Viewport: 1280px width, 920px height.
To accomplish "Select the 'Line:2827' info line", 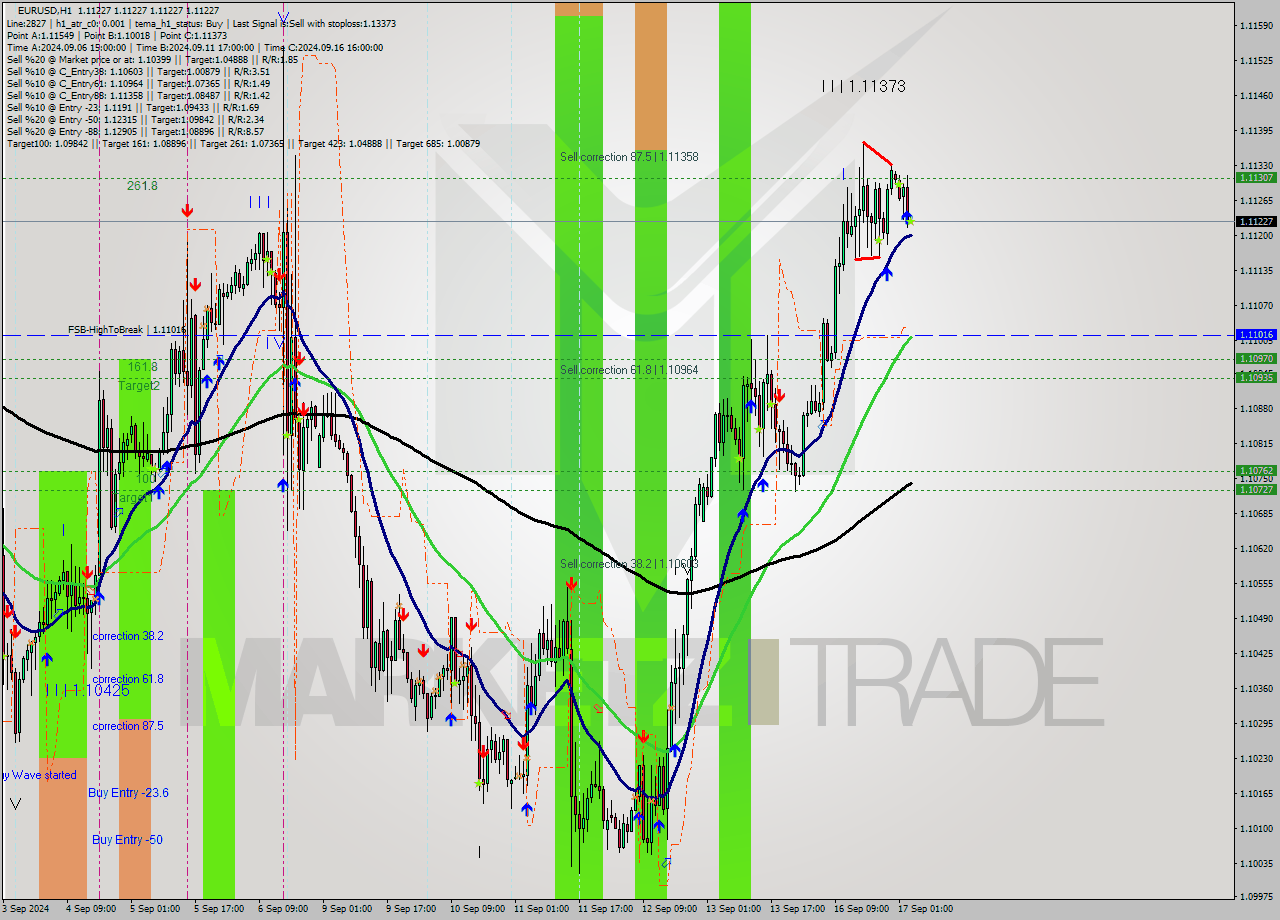I will click(x=201, y=23).
